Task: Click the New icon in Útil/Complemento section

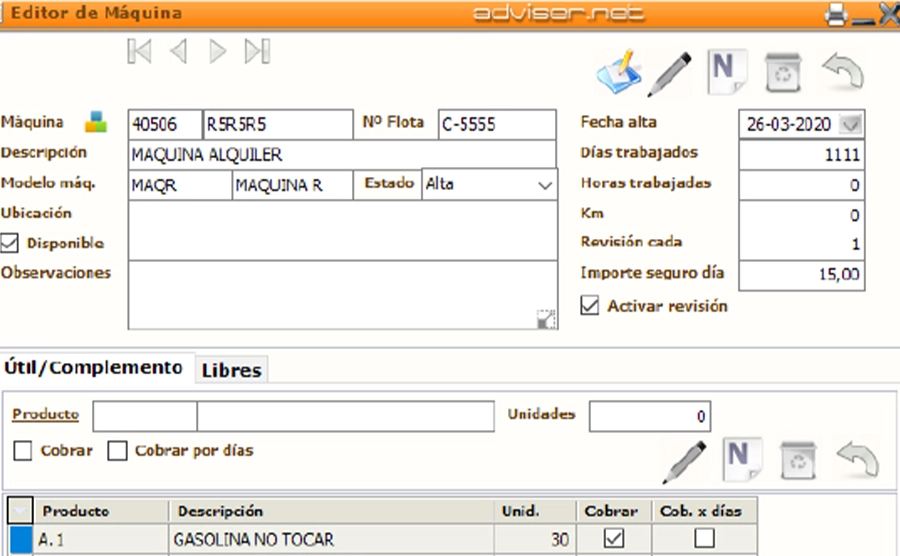Action: tap(739, 458)
